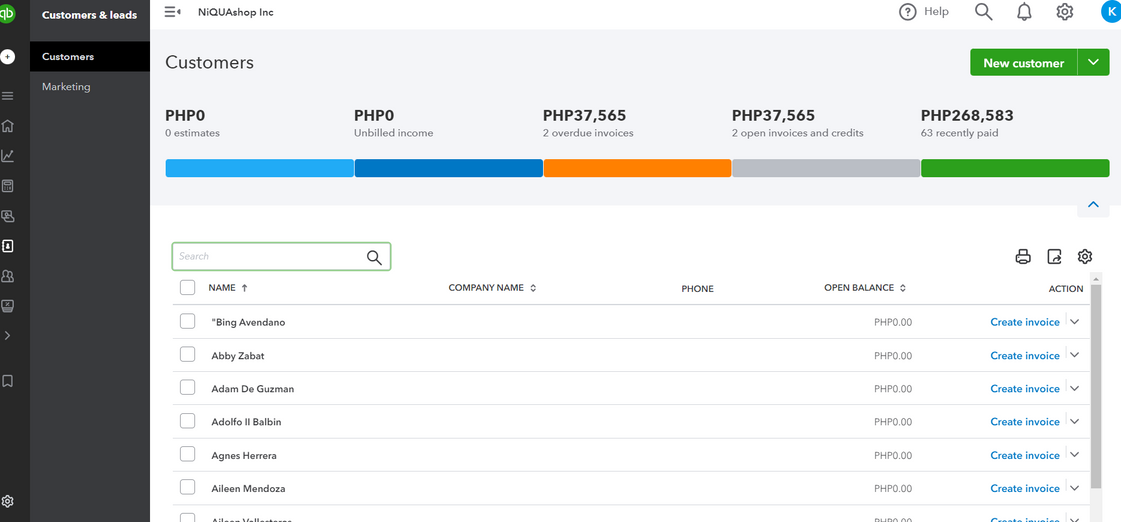Open customer table settings gear
The width and height of the screenshot is (1121, 522).
click(1085, 257)
